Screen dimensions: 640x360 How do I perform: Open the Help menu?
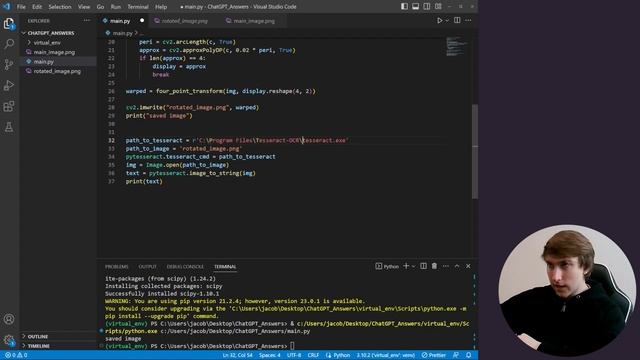tap(161, 7)
